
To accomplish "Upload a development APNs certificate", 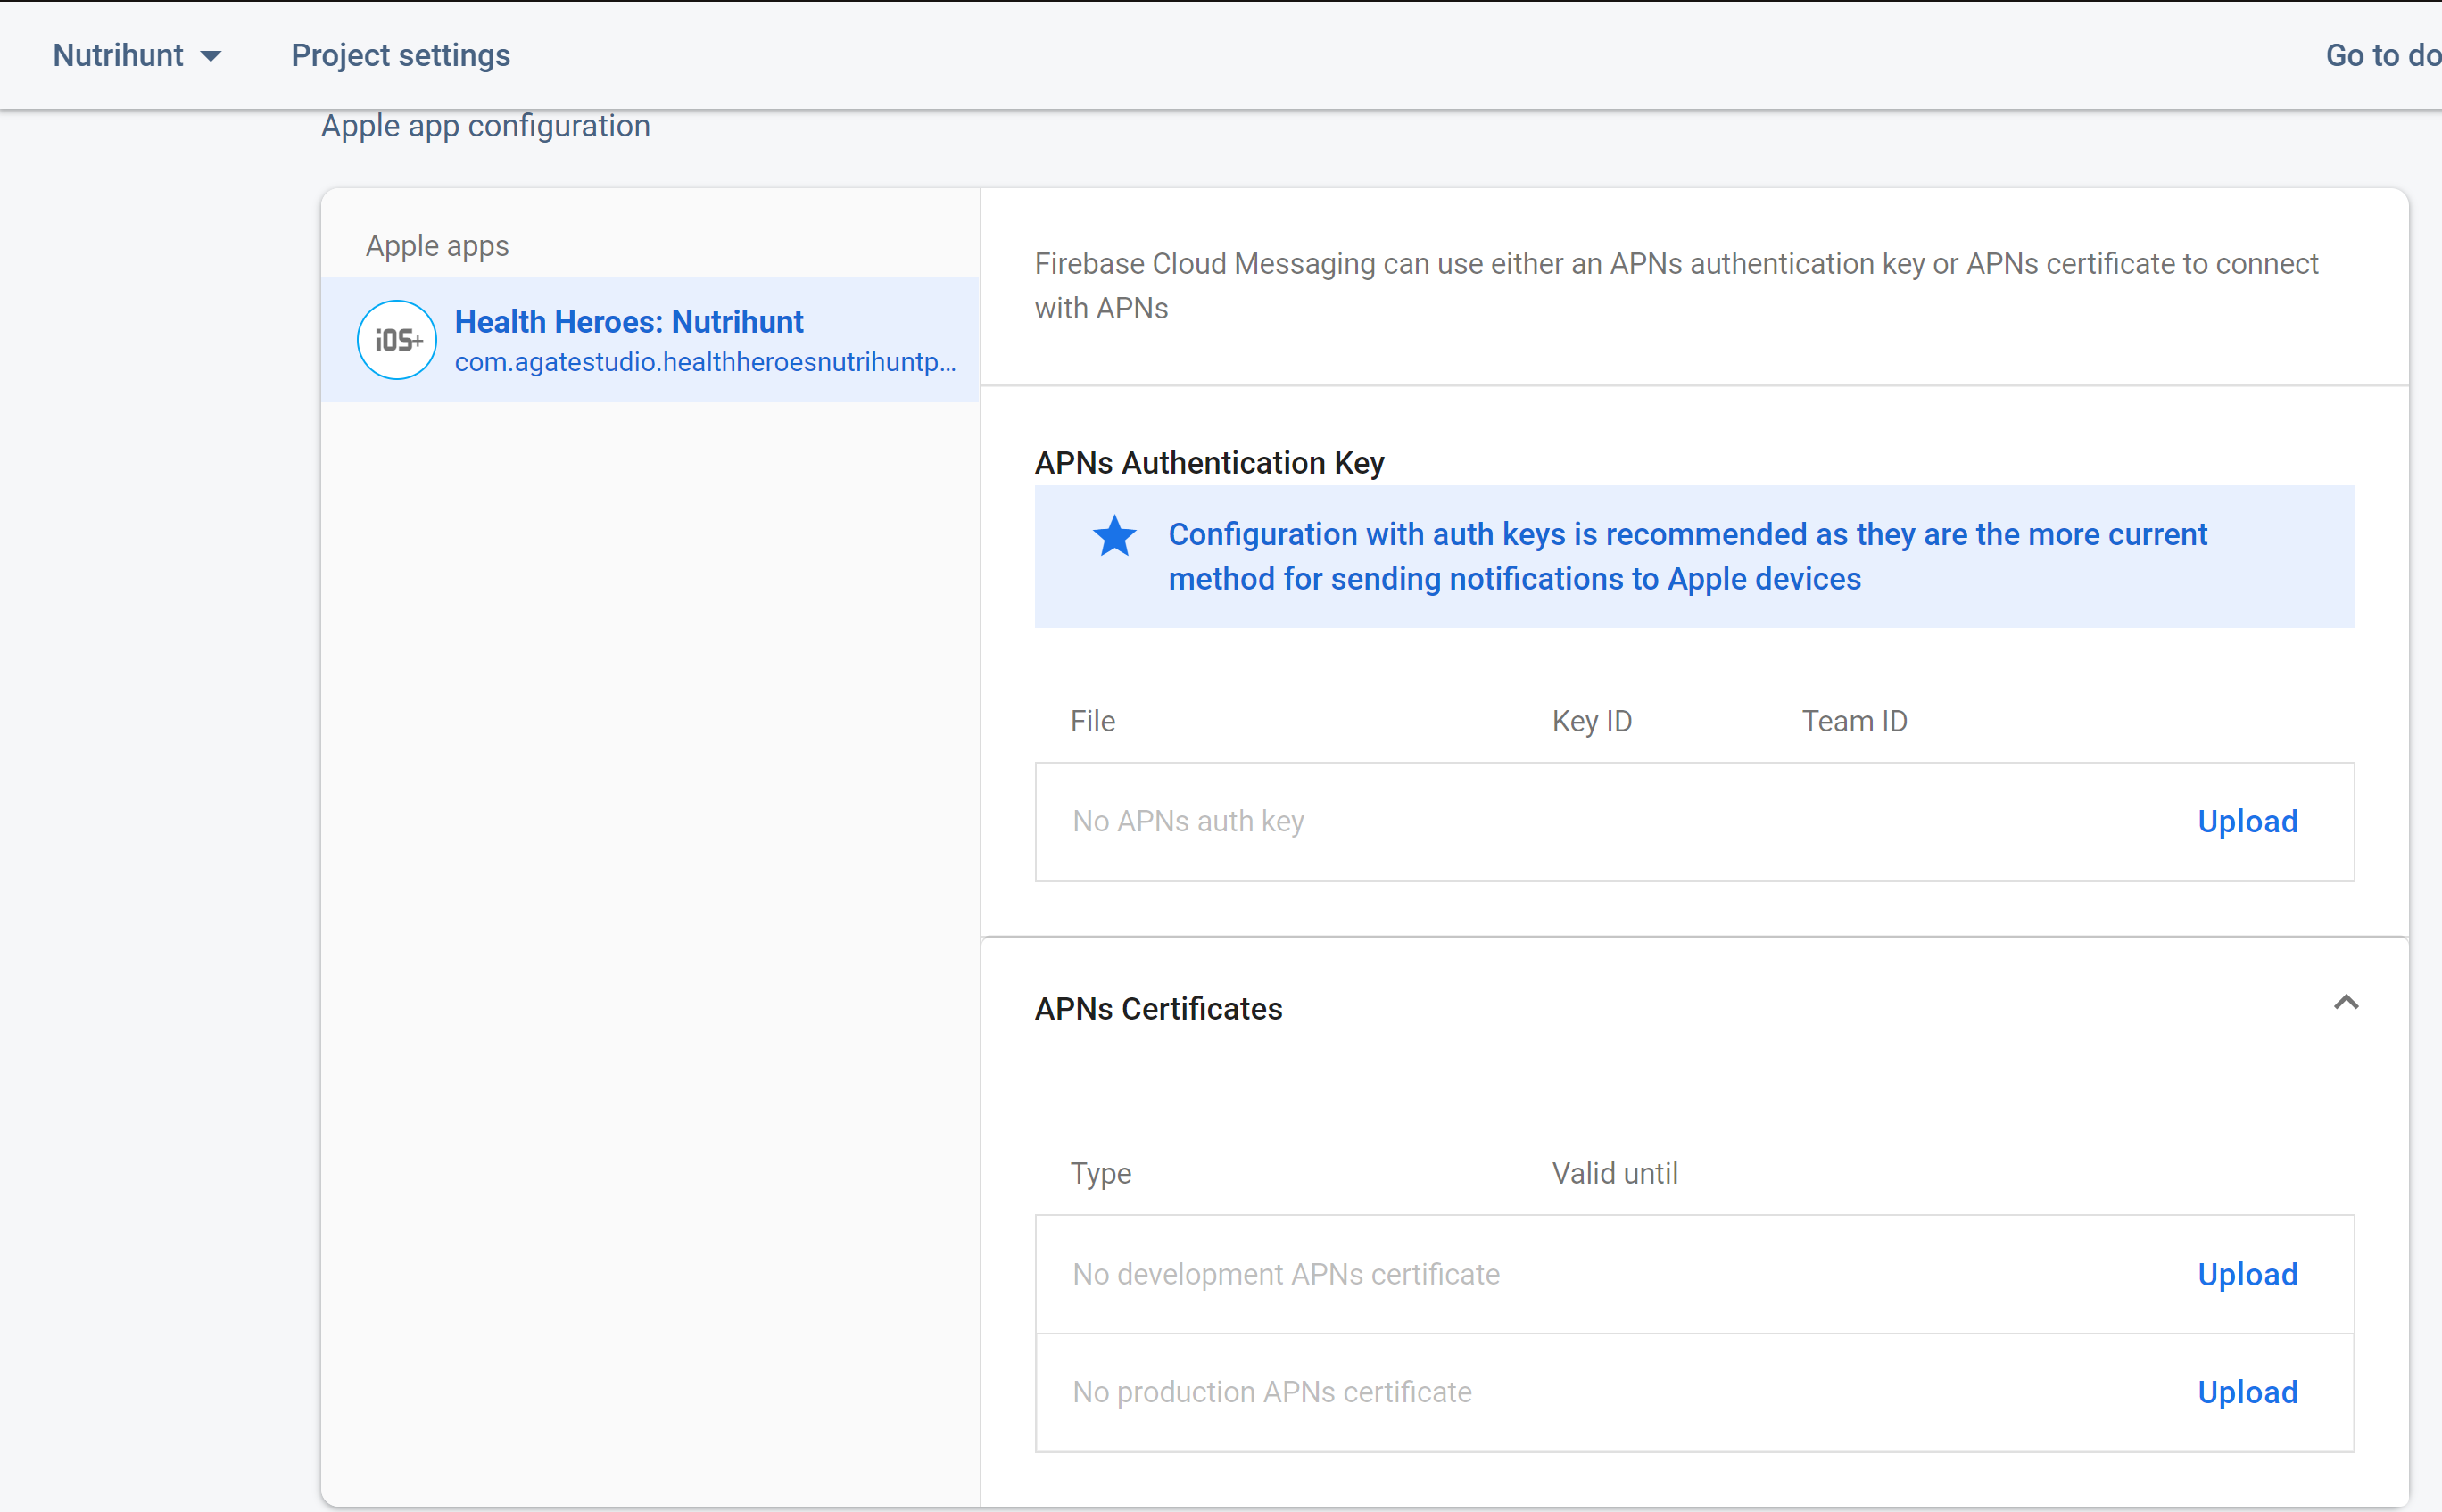I will tap(2246, 1274).
